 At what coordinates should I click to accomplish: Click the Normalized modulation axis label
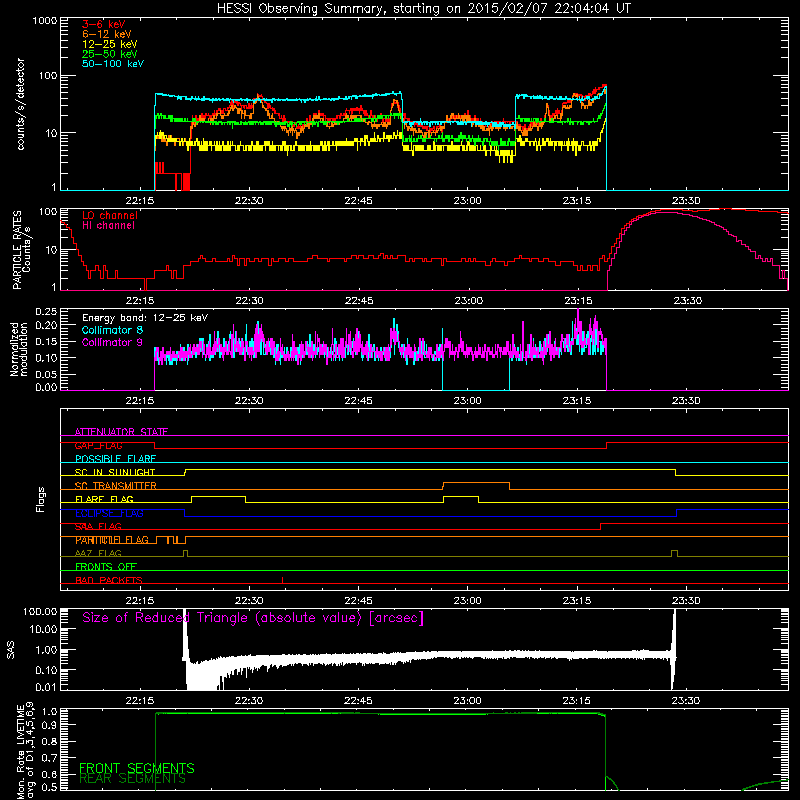18,349
